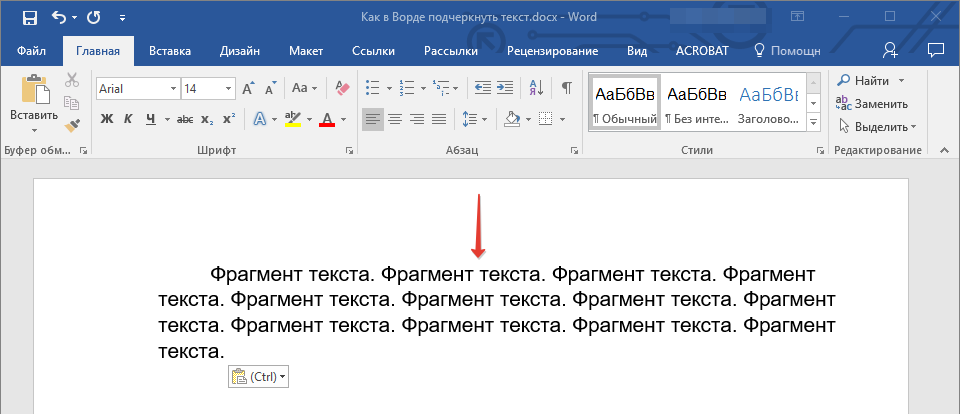The width and height of the screenshot is (960, 414).
Task: Open the Arial font name dropdown
Action: pos(173,88)
